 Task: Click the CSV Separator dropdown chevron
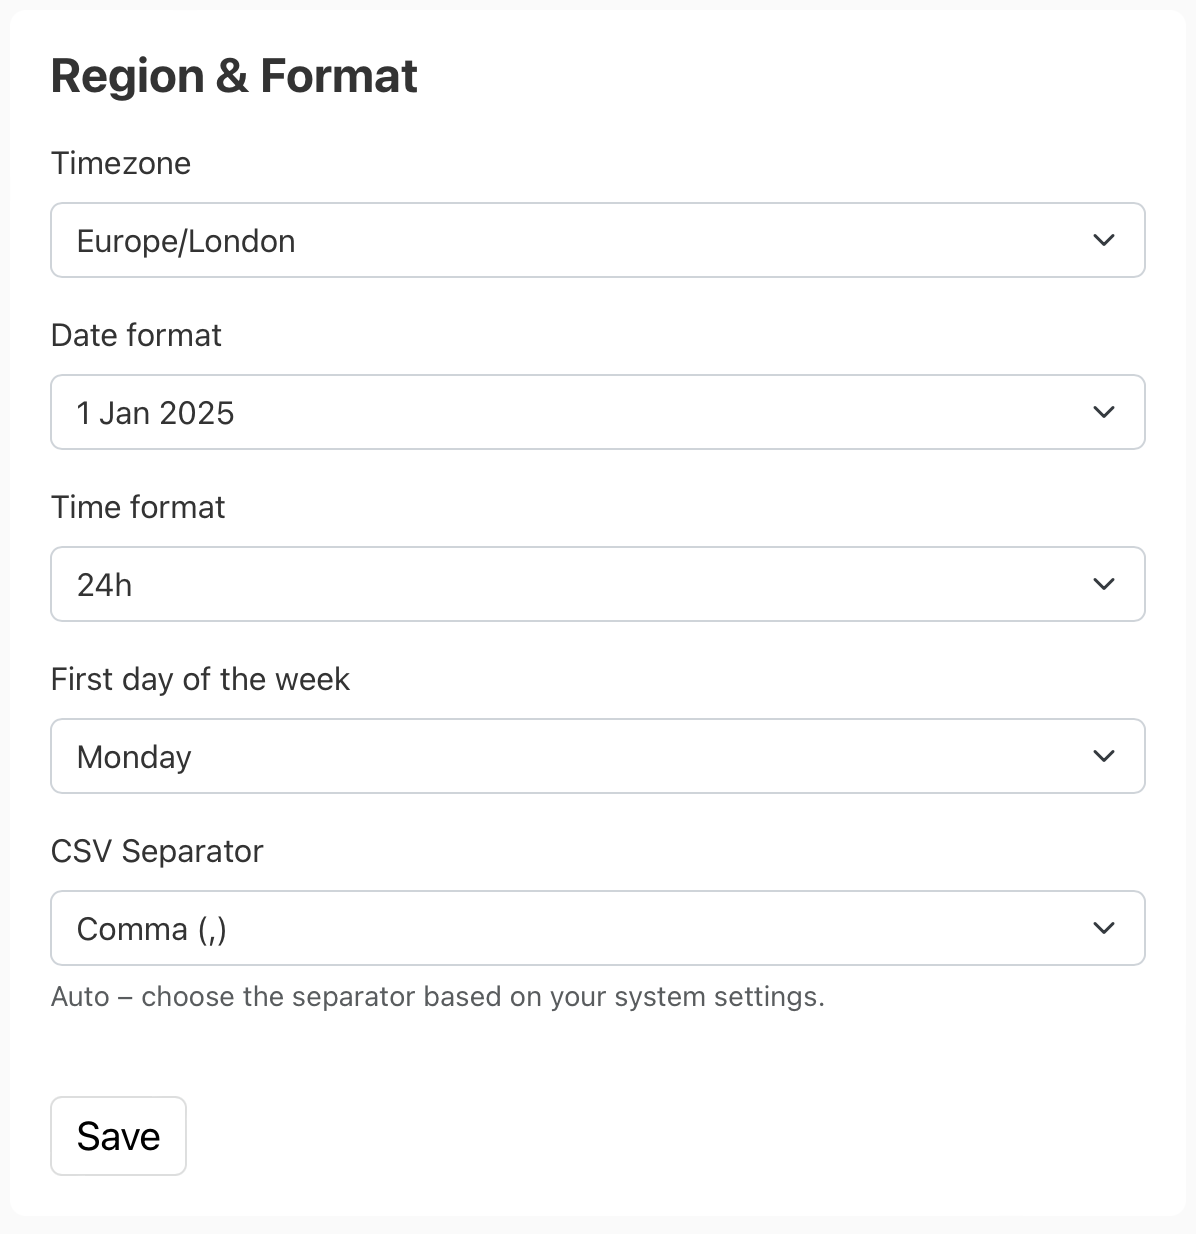tap(1104, 928)
